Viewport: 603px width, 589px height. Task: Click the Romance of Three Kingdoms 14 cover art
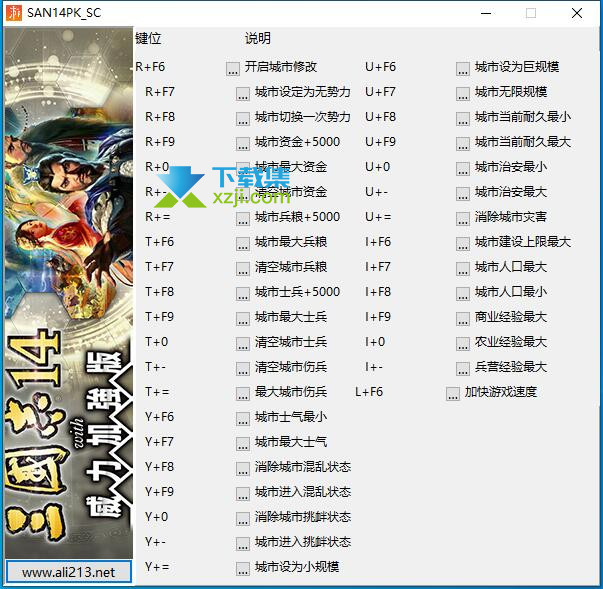(68, 292)
